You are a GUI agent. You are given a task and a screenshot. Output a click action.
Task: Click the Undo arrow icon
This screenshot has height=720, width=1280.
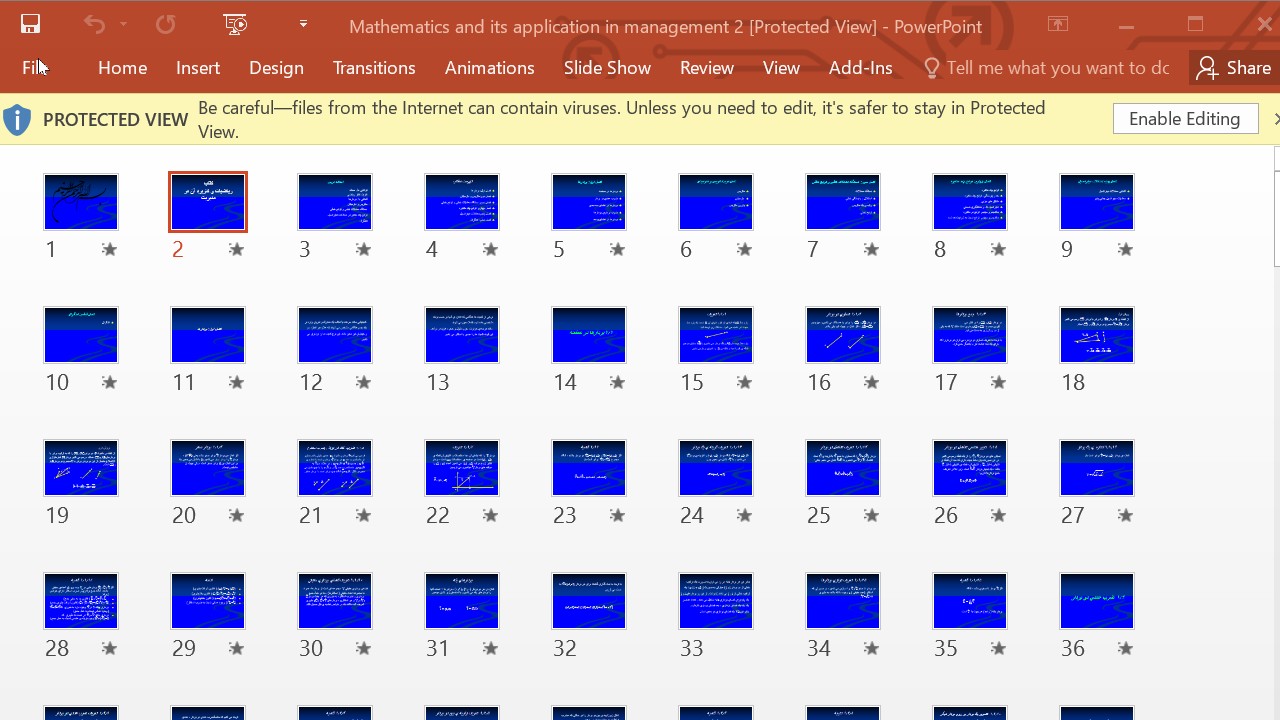(94, 25)
